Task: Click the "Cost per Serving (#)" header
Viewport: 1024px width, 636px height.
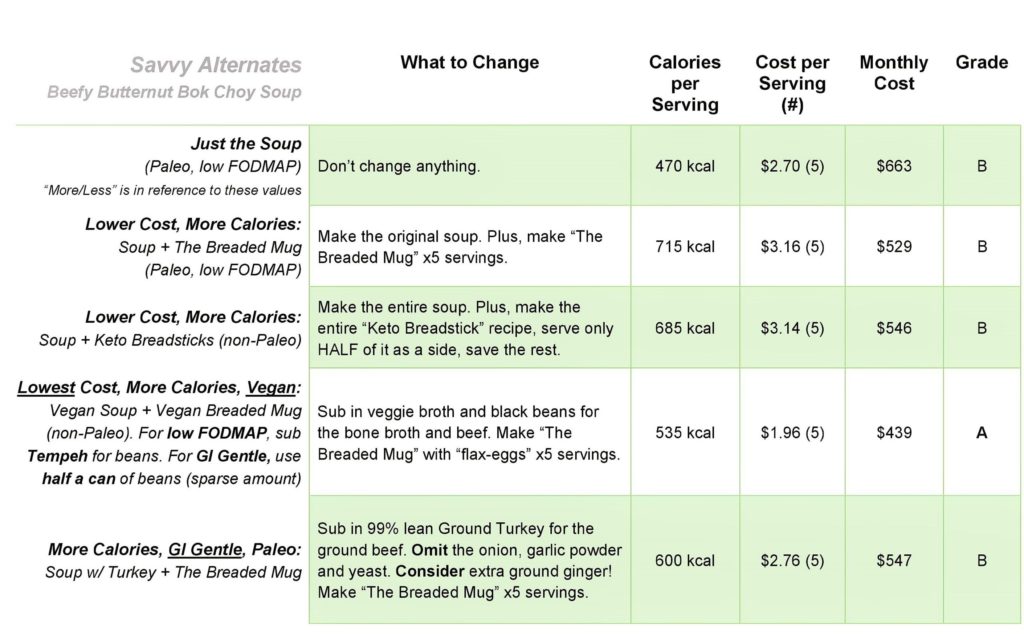Action: click(792, 83)
